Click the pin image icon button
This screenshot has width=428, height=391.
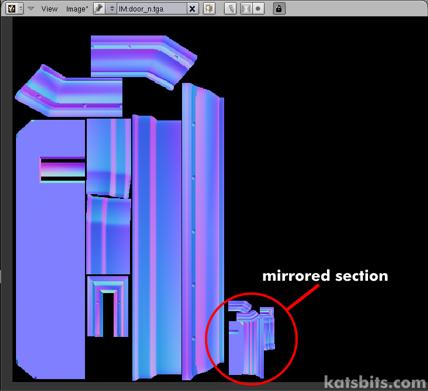pos(99,9)
